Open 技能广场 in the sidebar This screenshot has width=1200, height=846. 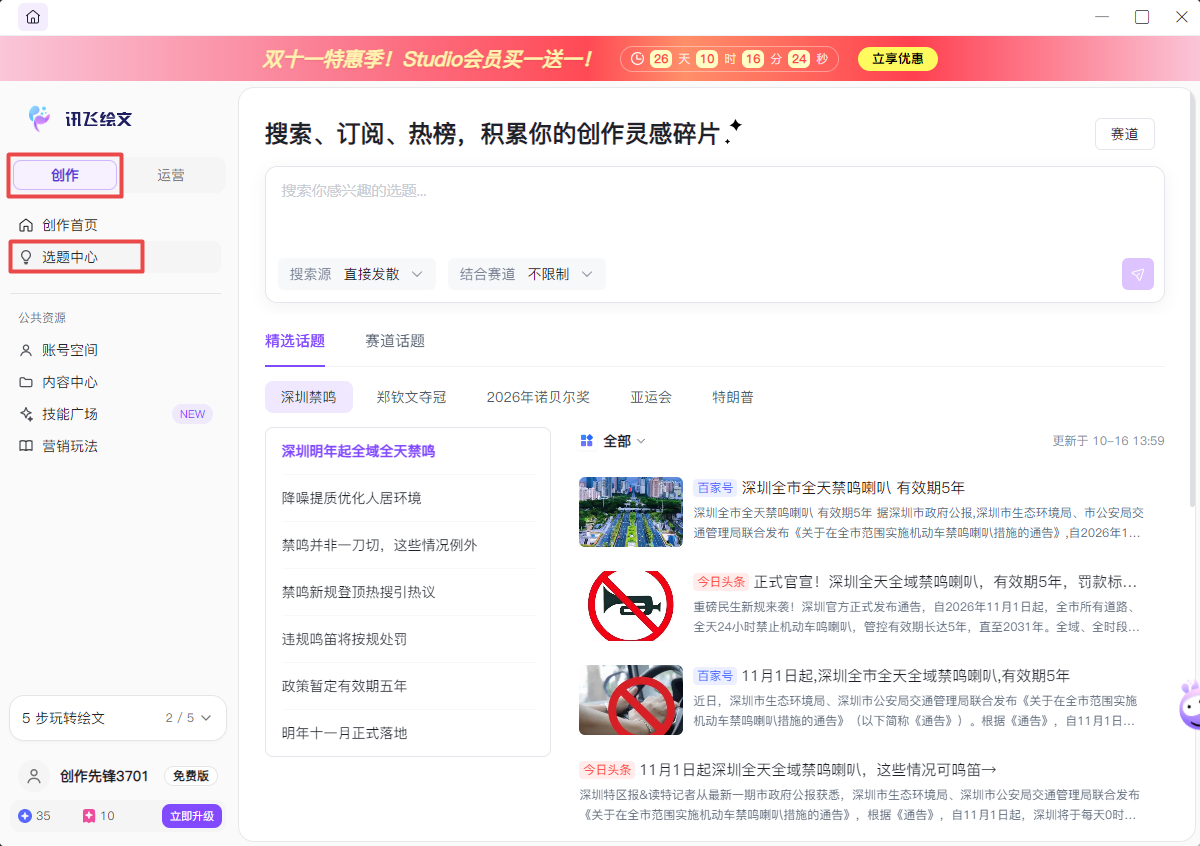pyautogui.click(x=69, y=414)
